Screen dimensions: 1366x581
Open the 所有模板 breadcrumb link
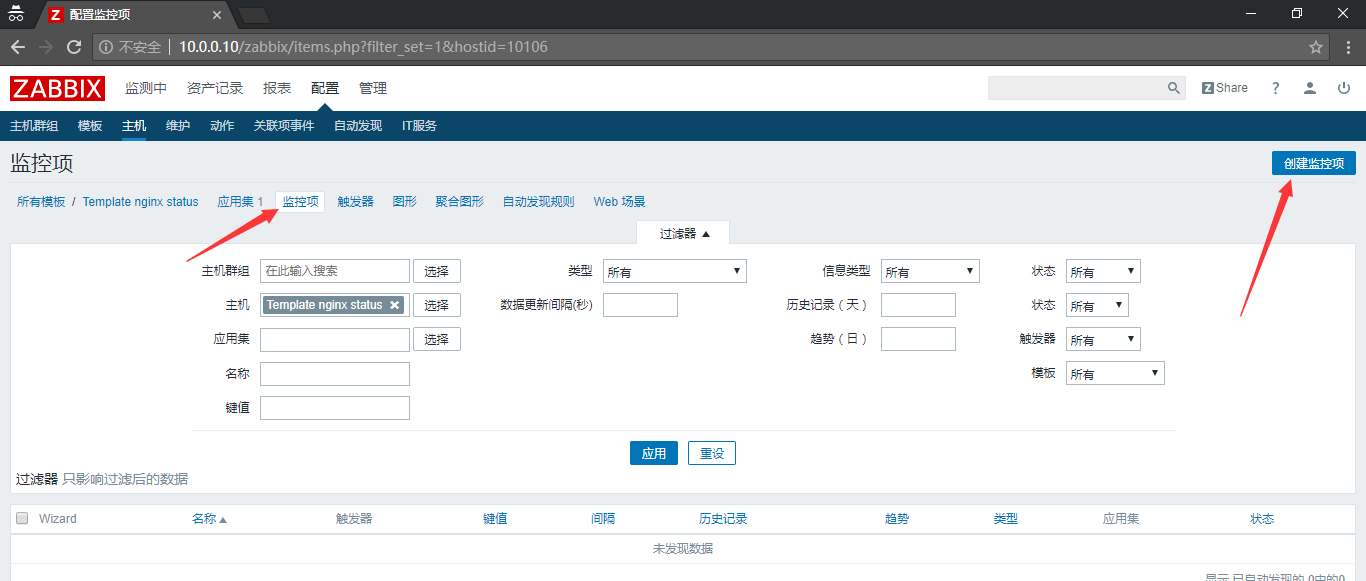click(x=41, y=201)
